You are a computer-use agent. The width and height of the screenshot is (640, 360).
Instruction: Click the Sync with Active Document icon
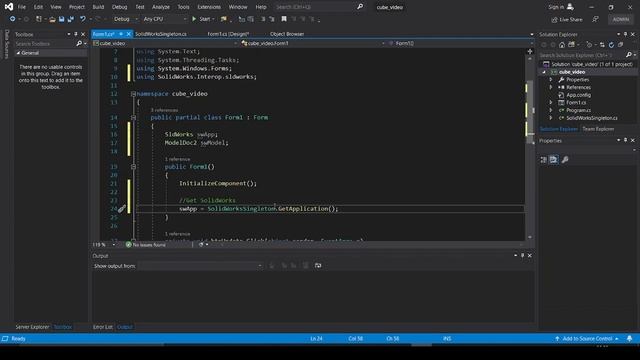[x=602, y=45]
